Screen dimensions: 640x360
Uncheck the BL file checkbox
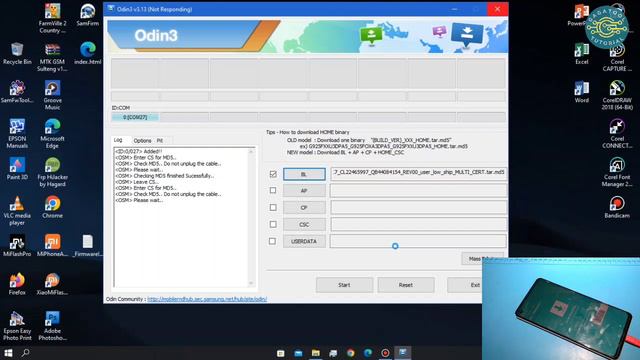(x=273, y=174)
